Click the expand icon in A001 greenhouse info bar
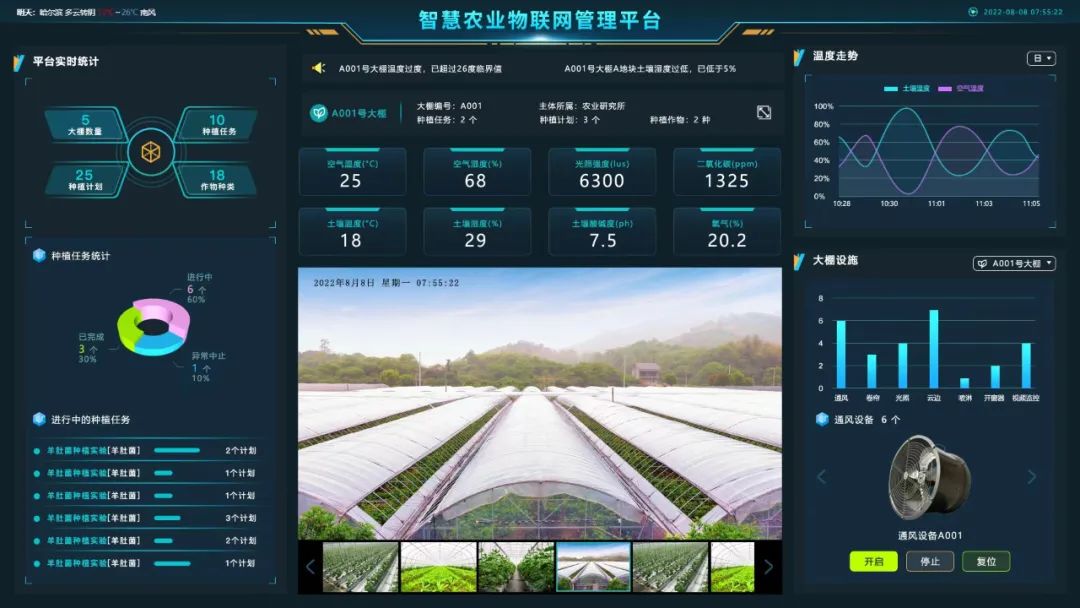The image size is (1080, 608). tap(764, 113)
